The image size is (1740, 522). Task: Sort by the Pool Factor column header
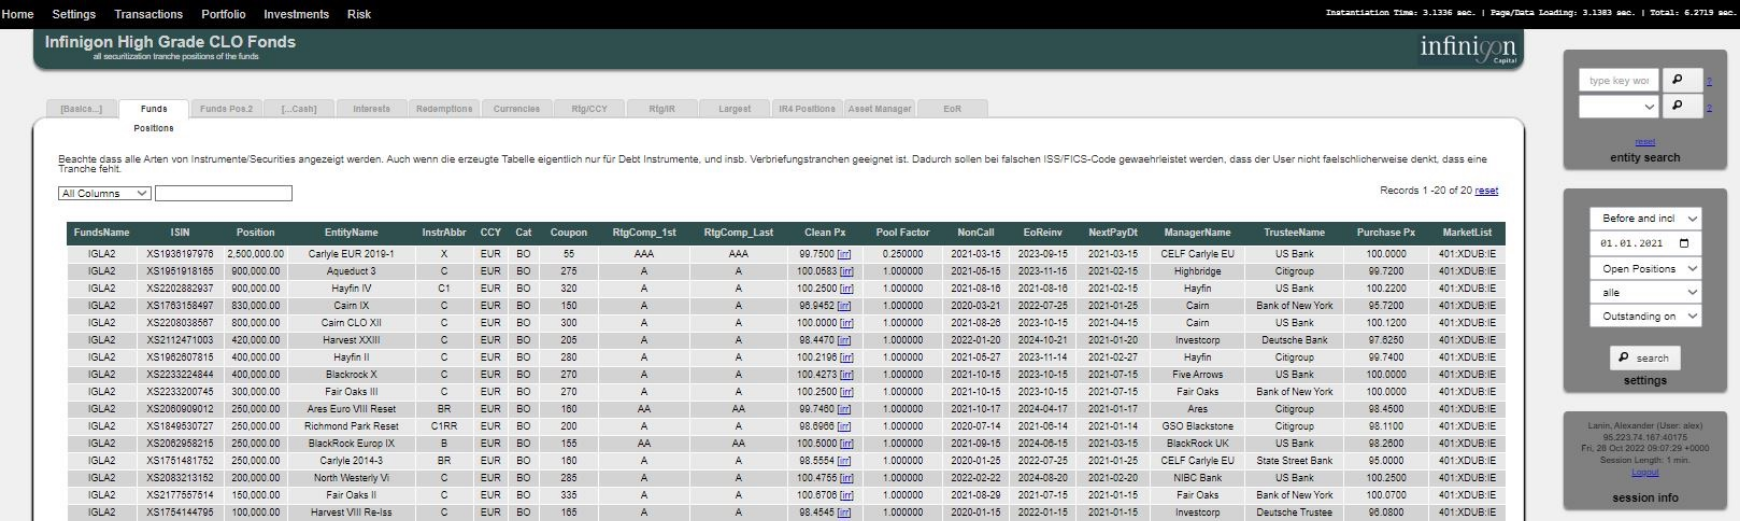pyautogui.click(x=903, y=232)
